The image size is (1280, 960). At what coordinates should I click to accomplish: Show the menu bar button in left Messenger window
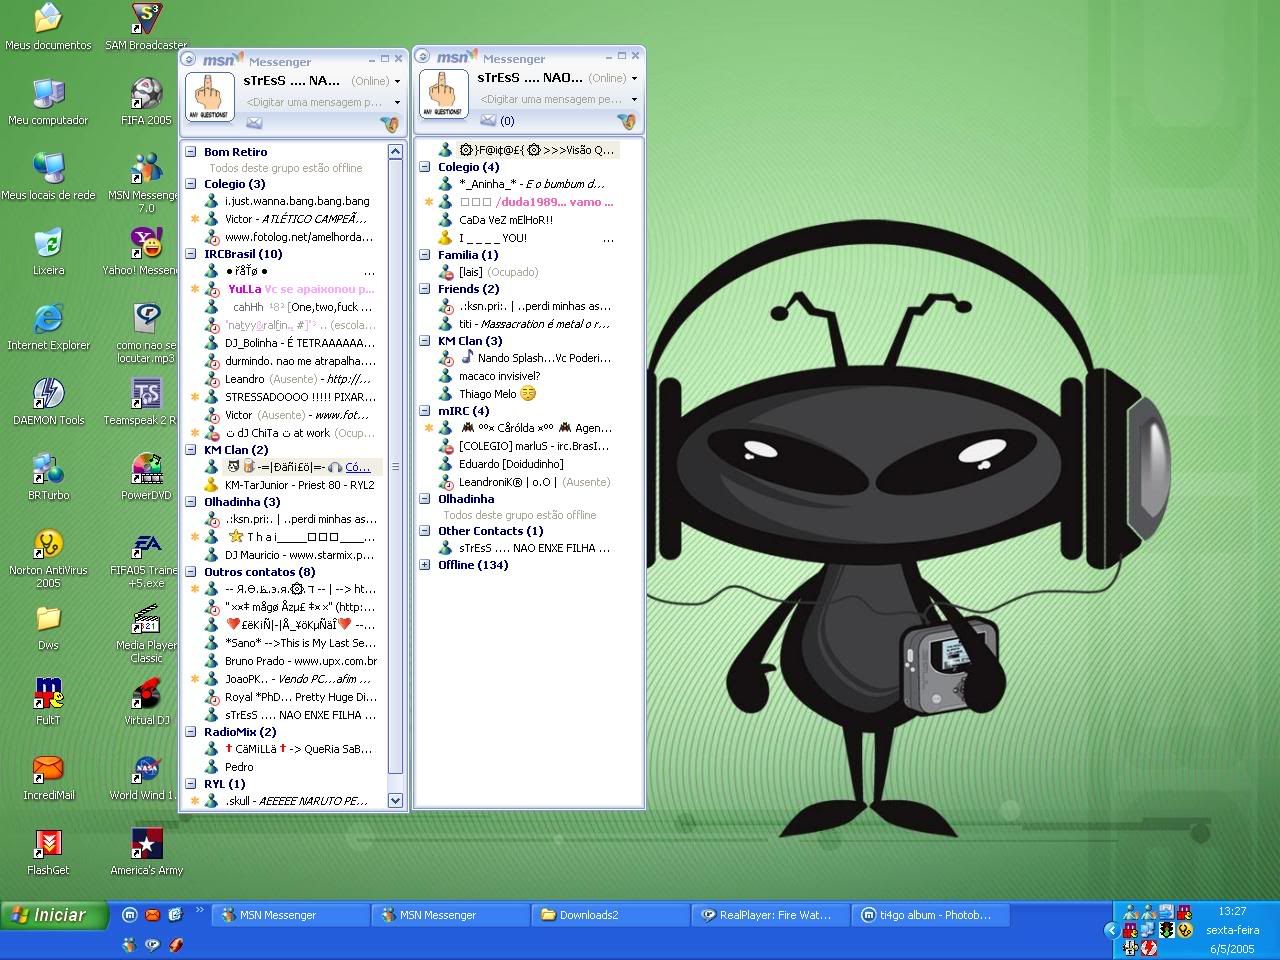(190, 60)
